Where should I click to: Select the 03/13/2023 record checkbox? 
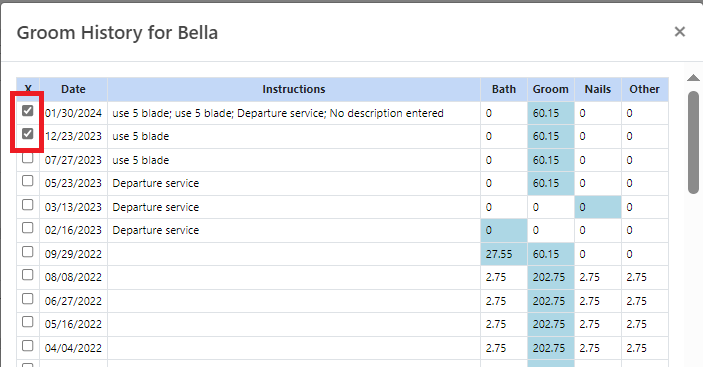[28, 204]
